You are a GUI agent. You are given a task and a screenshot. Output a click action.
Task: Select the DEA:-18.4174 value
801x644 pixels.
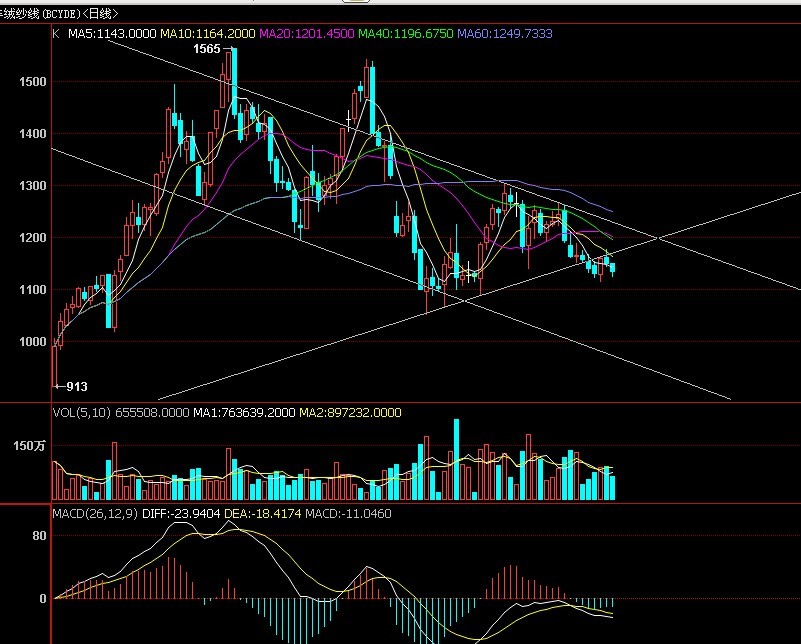(263, 514)
